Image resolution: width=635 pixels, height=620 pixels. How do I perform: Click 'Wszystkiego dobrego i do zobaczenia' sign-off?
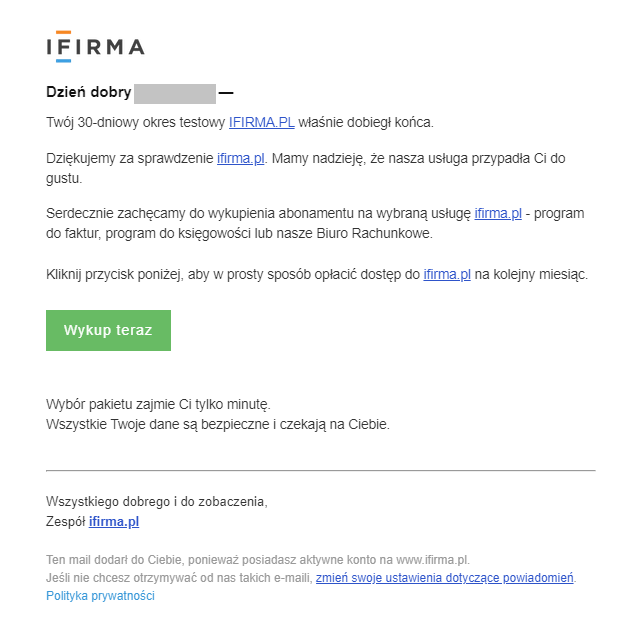156,502
